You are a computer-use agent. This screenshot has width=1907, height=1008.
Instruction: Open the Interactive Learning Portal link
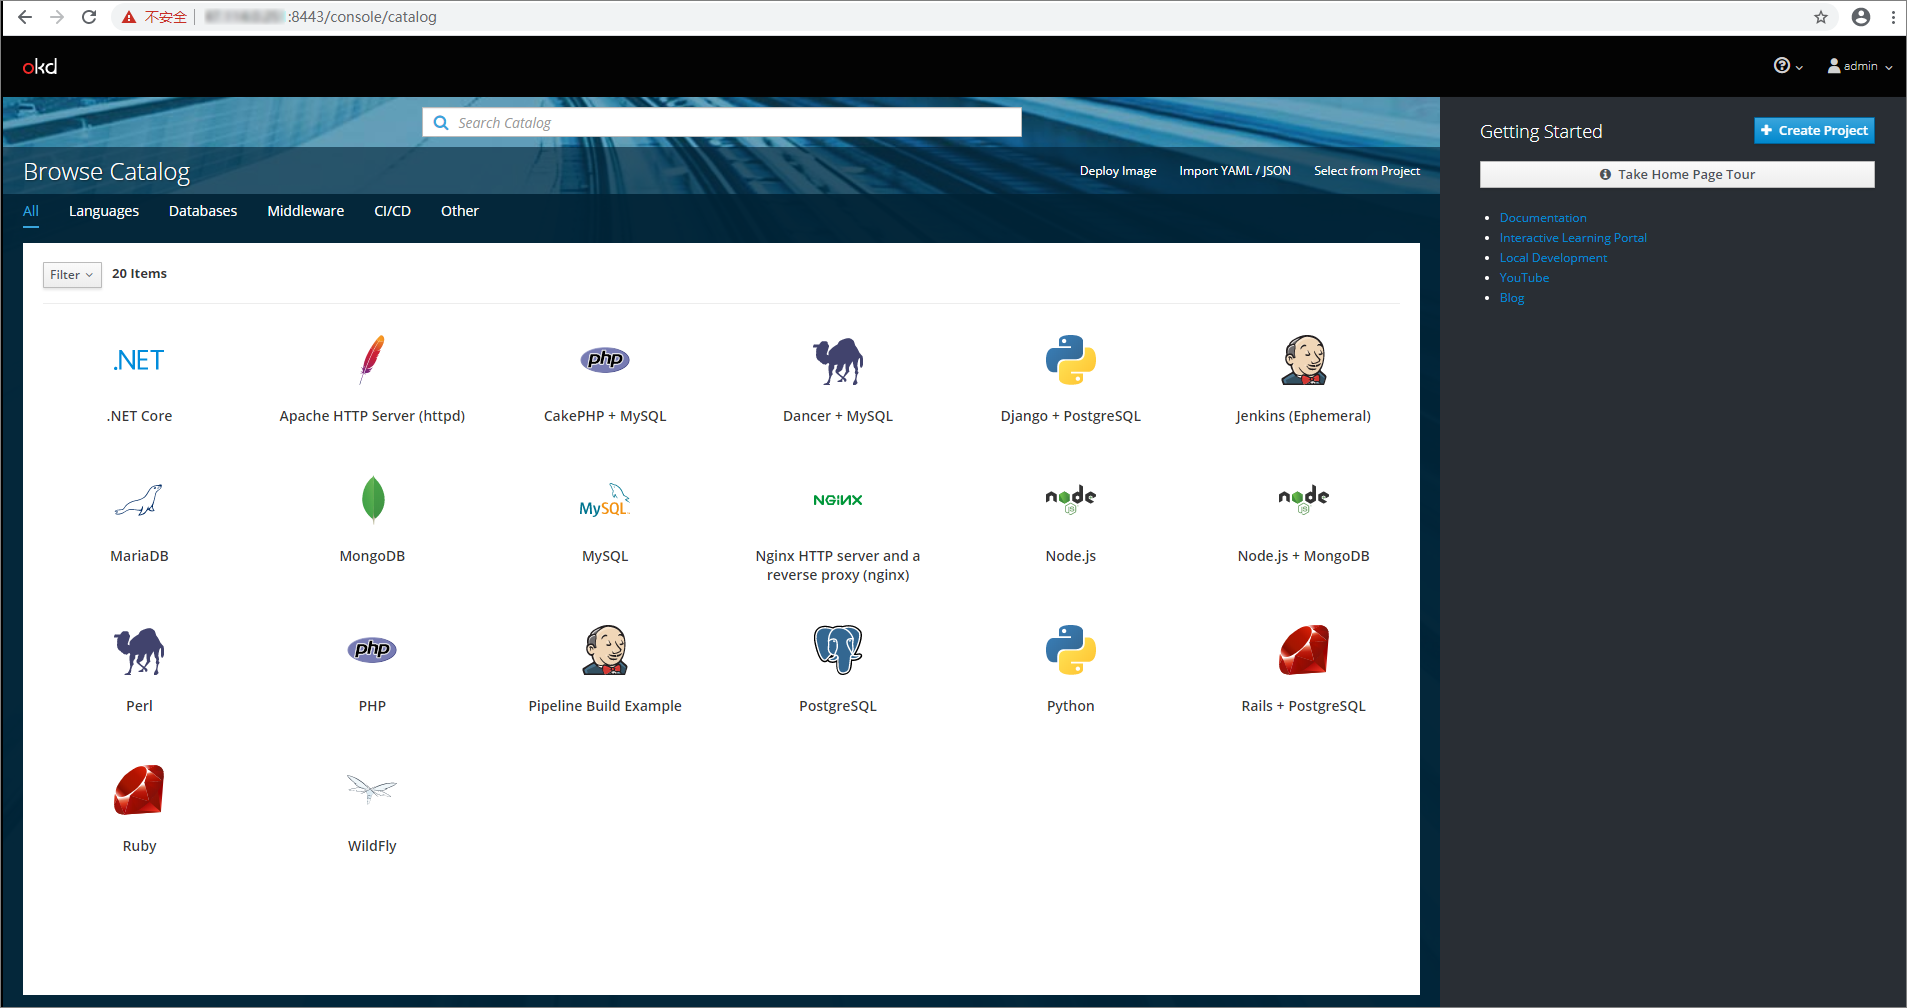[x=1572, y=237]
